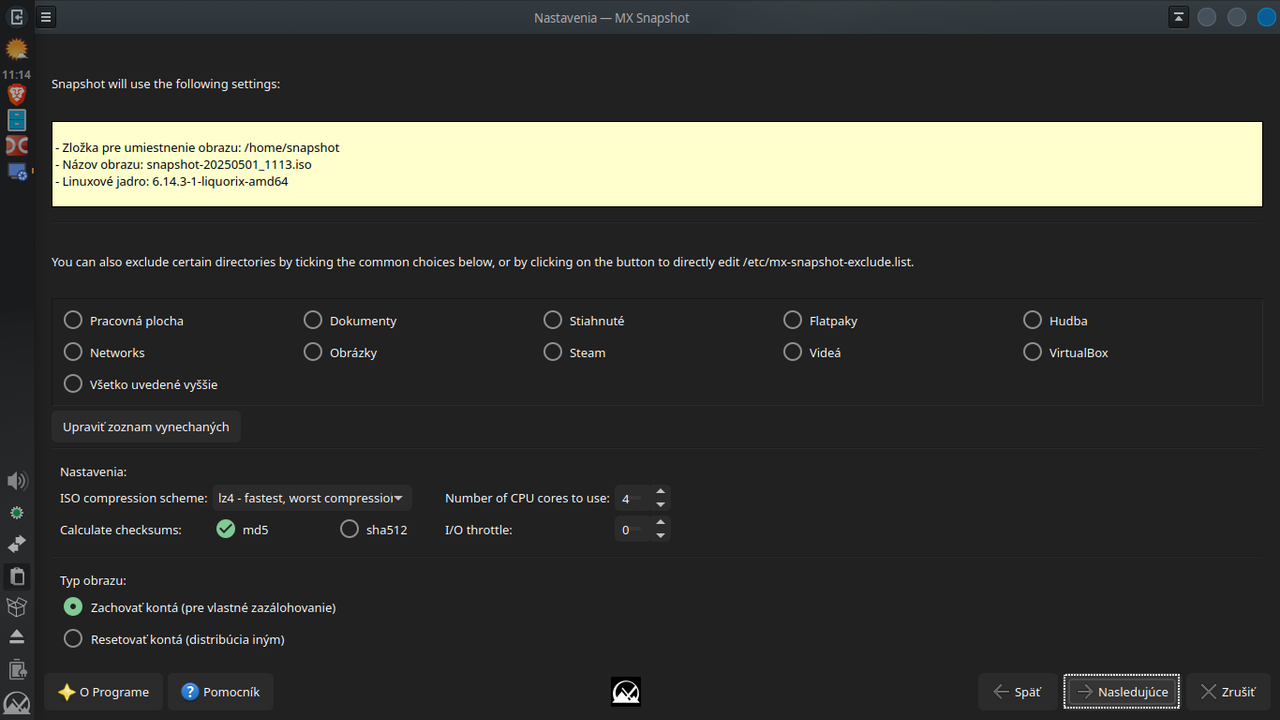The height and width of the screenshot is (720, 1280).
Task: Click the O Programe button
Action: pyautogui.click(x=103, y=692)
